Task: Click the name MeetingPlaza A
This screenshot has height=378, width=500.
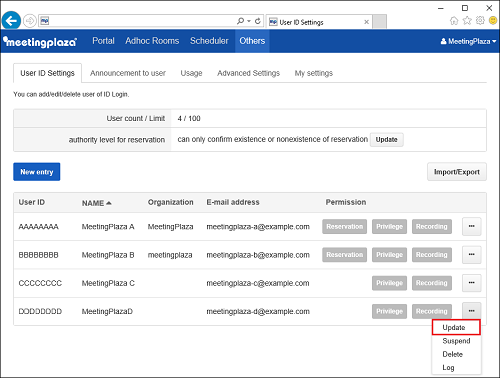Action: coord(108,227)
